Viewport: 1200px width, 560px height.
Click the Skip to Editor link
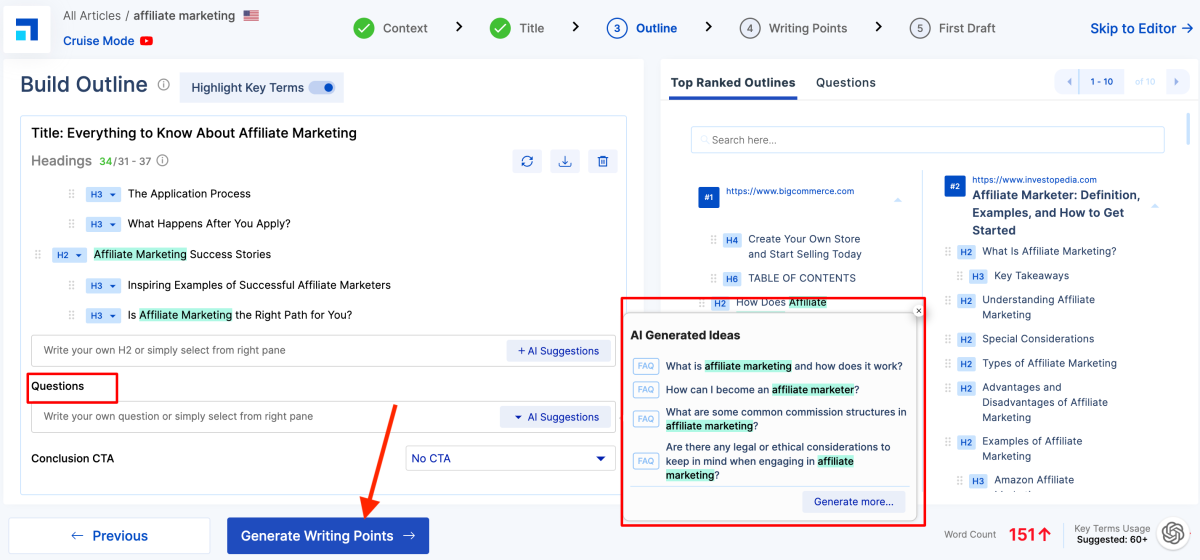coord(1141,28)
